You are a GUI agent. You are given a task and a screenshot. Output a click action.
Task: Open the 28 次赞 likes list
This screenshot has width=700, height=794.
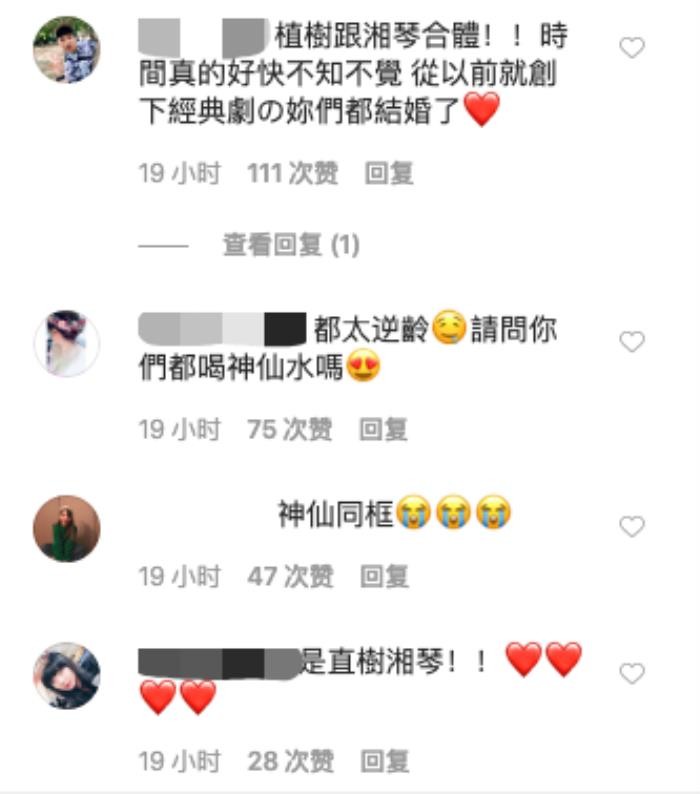click(290, 761)
